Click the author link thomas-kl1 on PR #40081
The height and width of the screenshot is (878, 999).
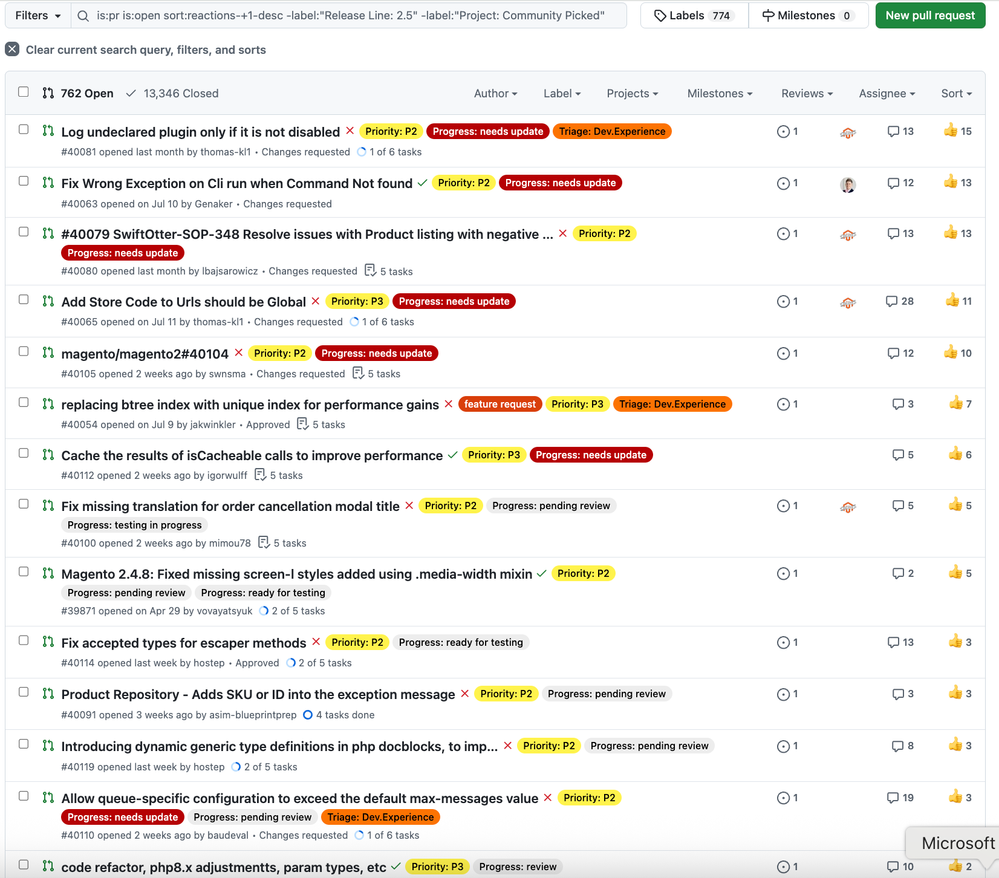point(226,152)
